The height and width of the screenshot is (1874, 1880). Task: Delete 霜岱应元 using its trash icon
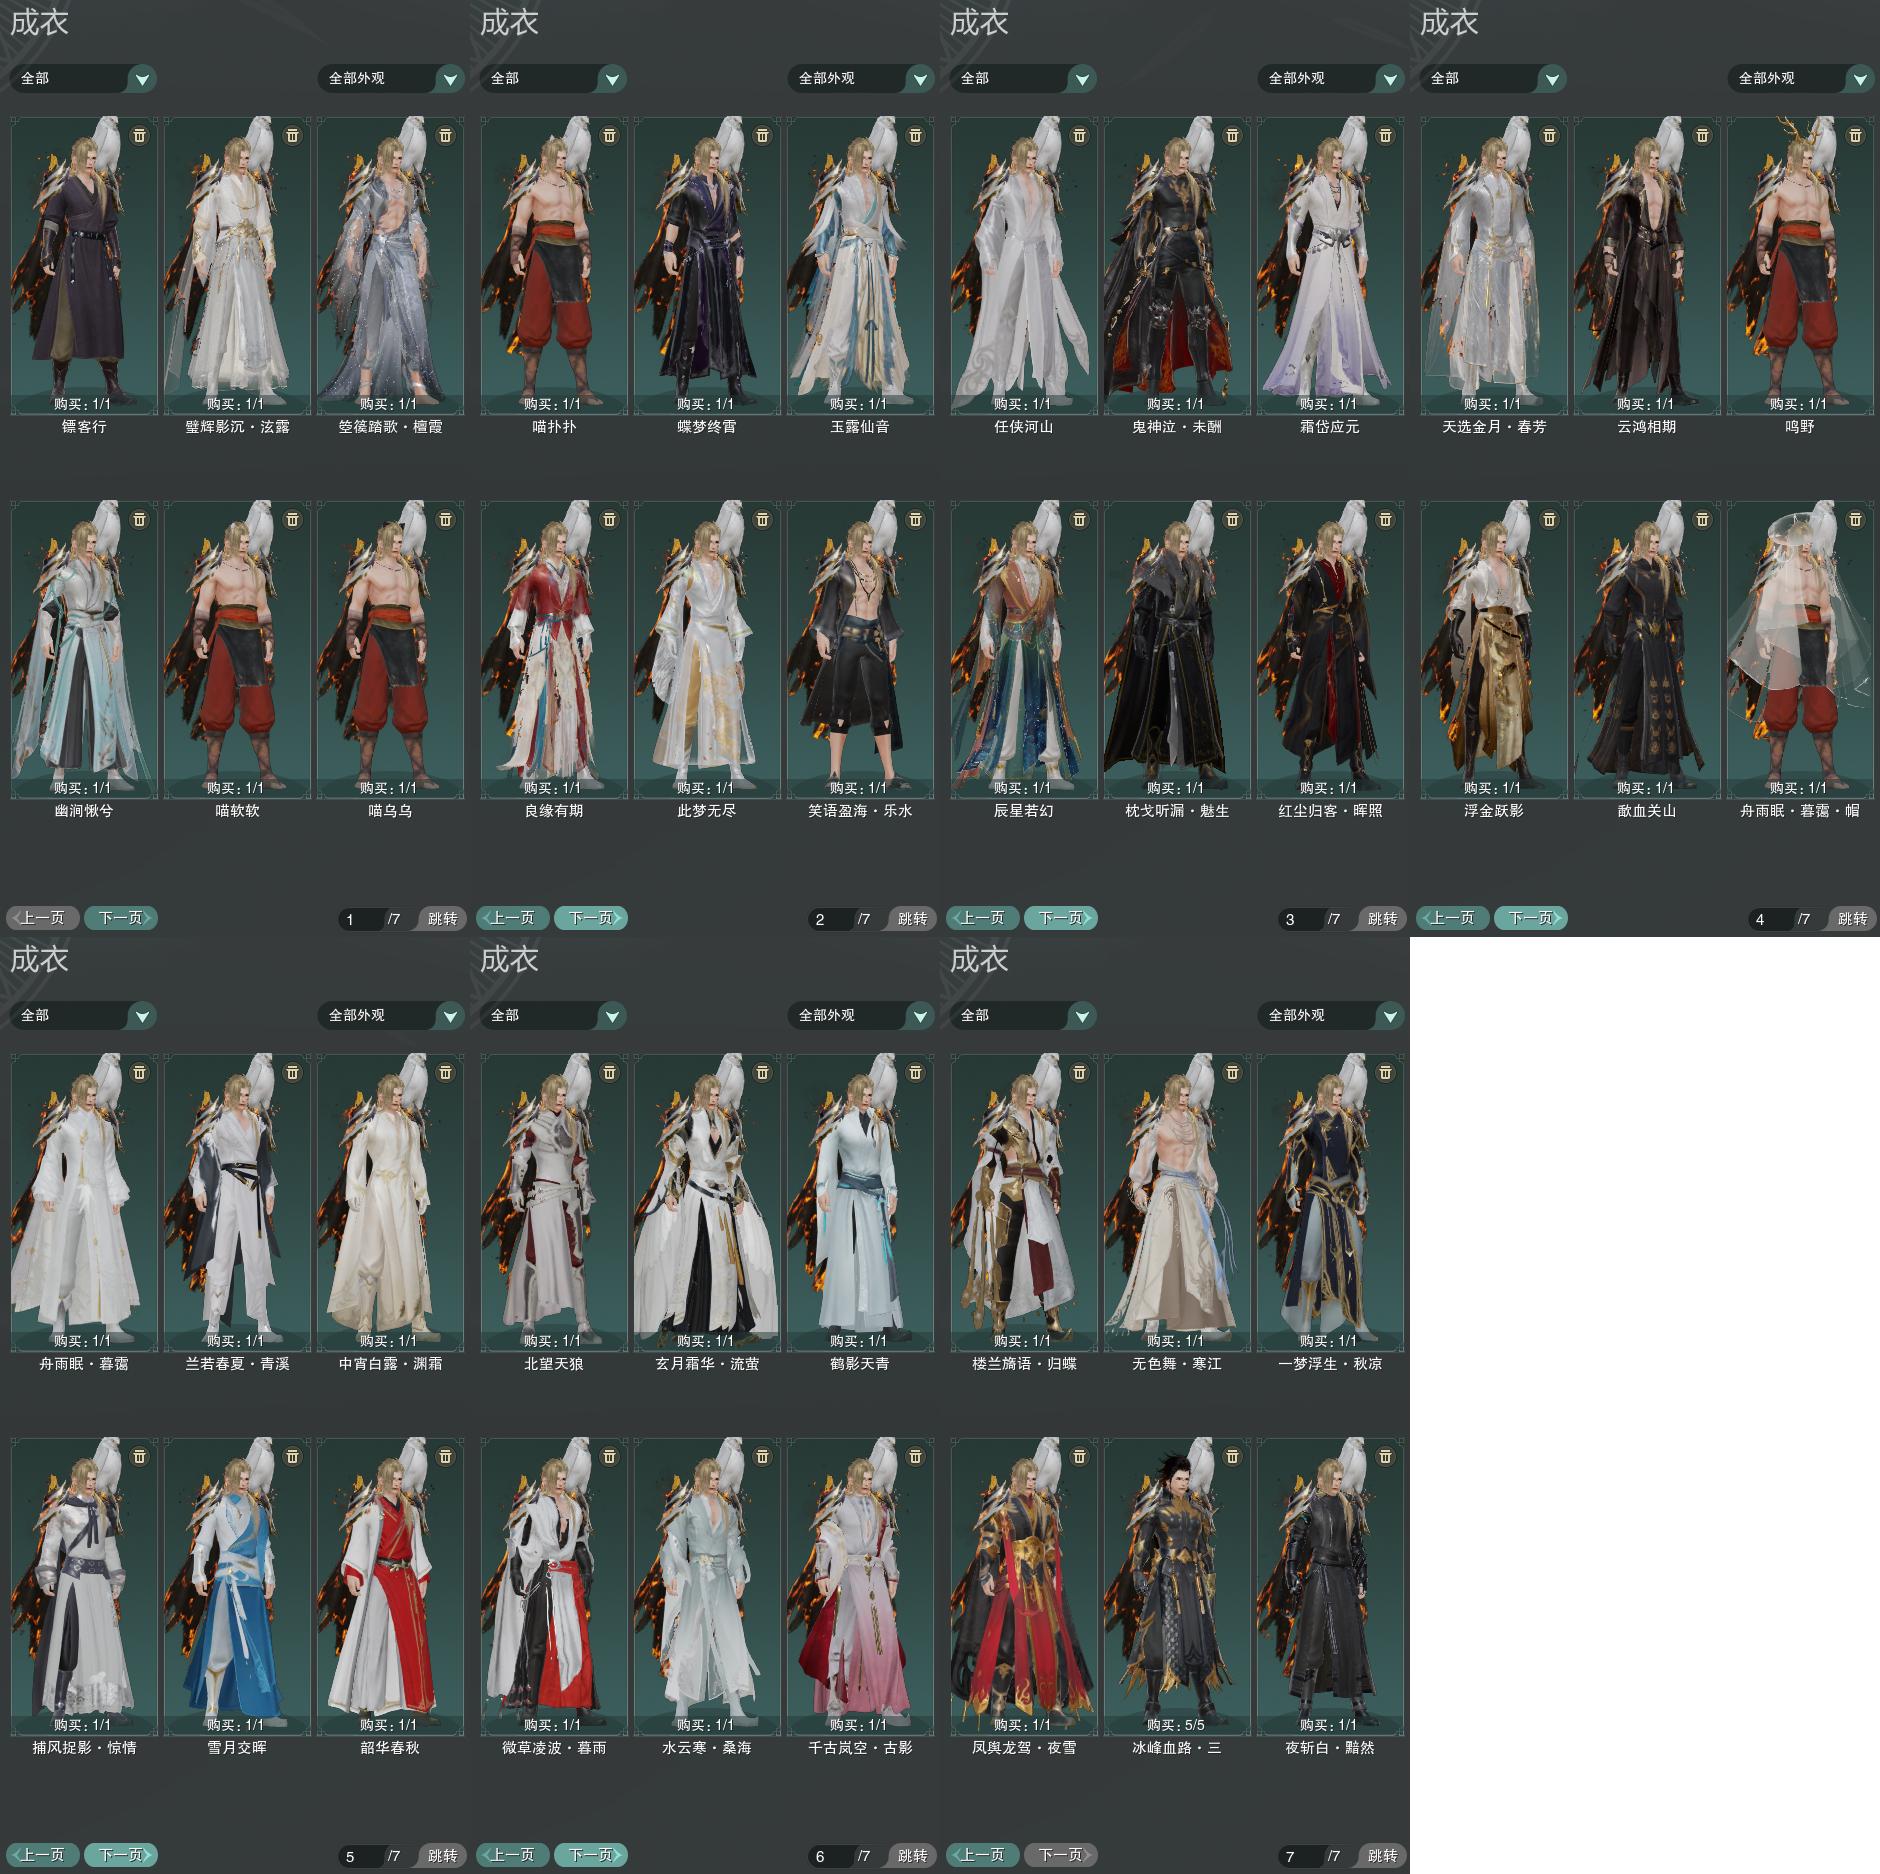[x=1385, y=135]
